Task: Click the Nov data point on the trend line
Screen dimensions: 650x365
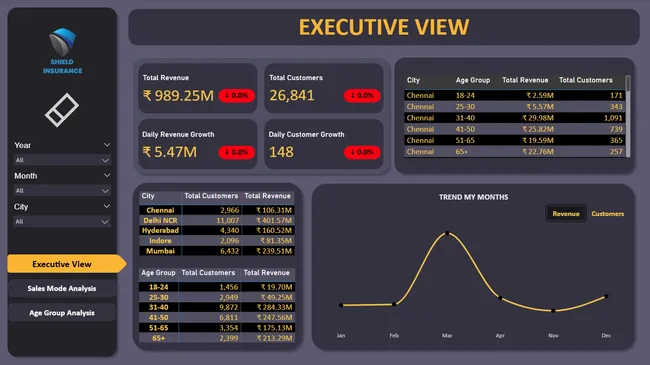Action: coord(553,311)
